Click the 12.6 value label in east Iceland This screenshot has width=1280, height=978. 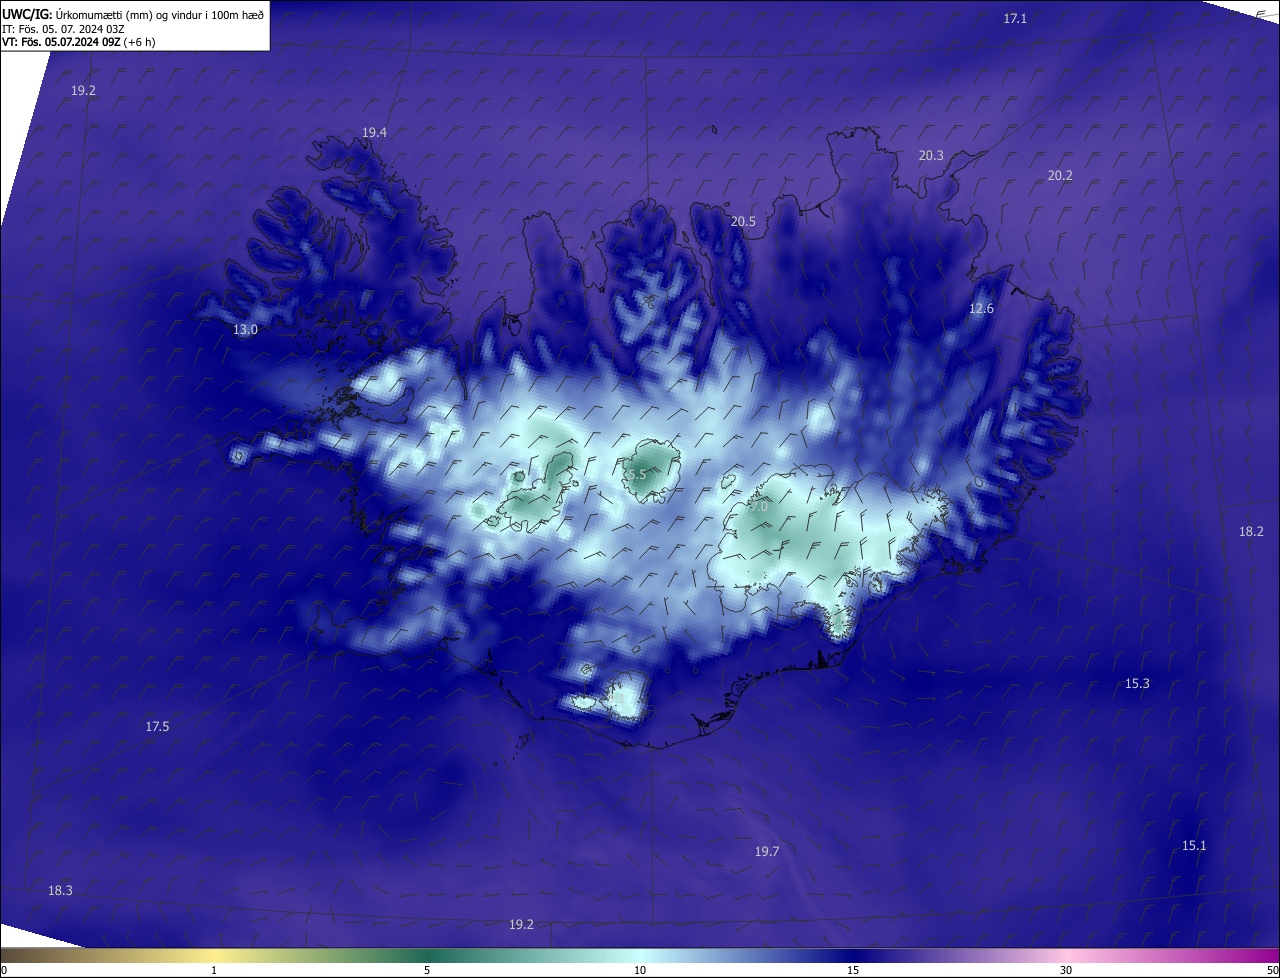981,308
